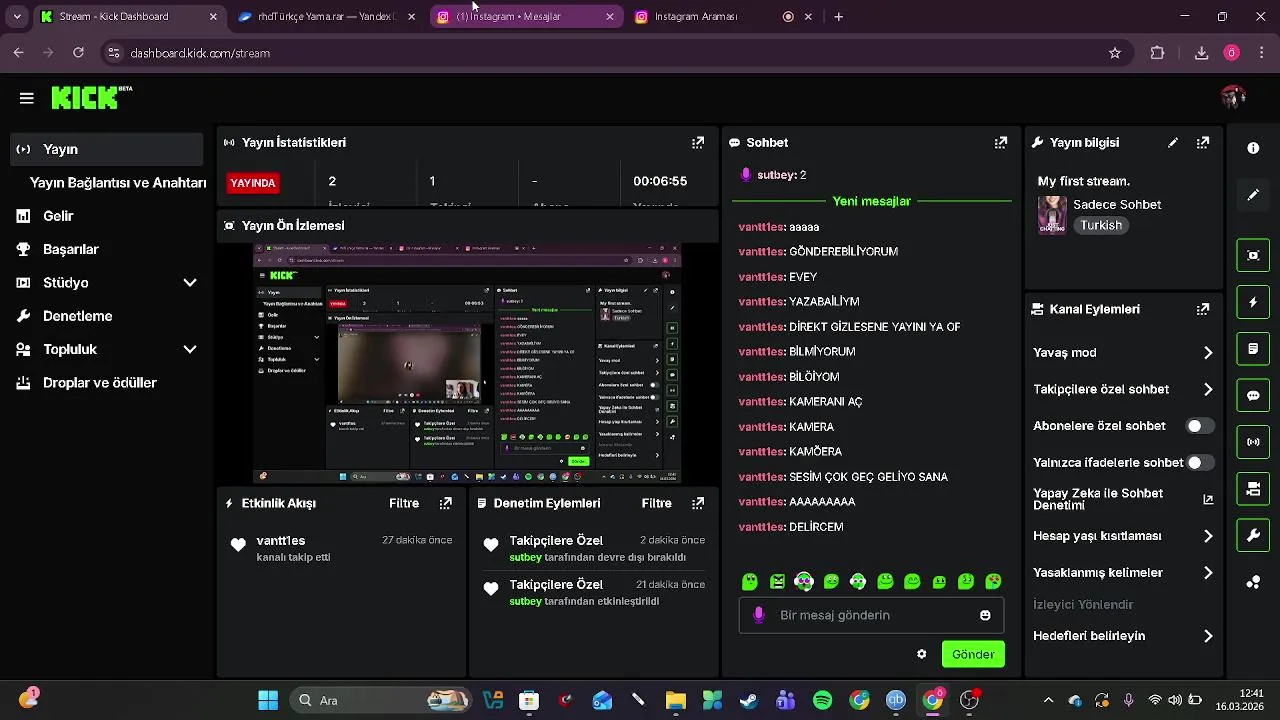Screen dimensions: 1280x720
Task: Insert the first green Kick emote in the row
Action: (x=750, y=582)
